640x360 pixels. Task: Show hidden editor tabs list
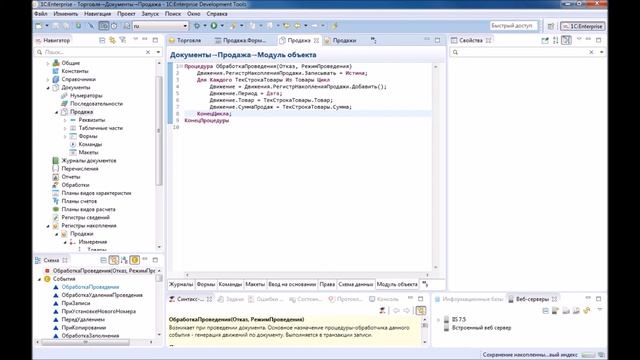pos(373,40)
